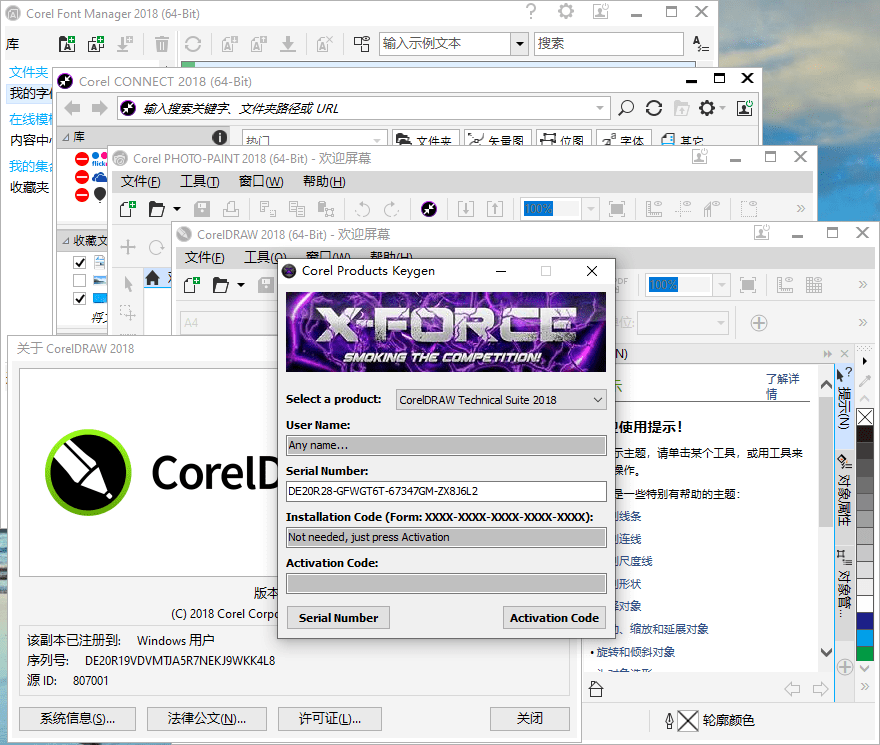Click the preview layout icon beside sample text box
The image size is (880, 745).
[362, 44]
